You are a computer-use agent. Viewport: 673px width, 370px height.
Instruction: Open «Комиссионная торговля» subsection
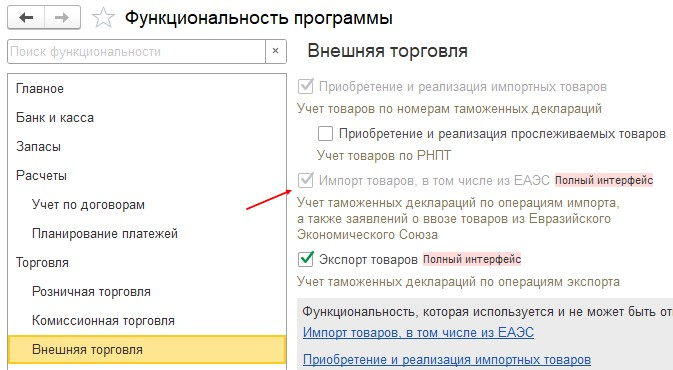pyautogui.click(x=147, y=321)
